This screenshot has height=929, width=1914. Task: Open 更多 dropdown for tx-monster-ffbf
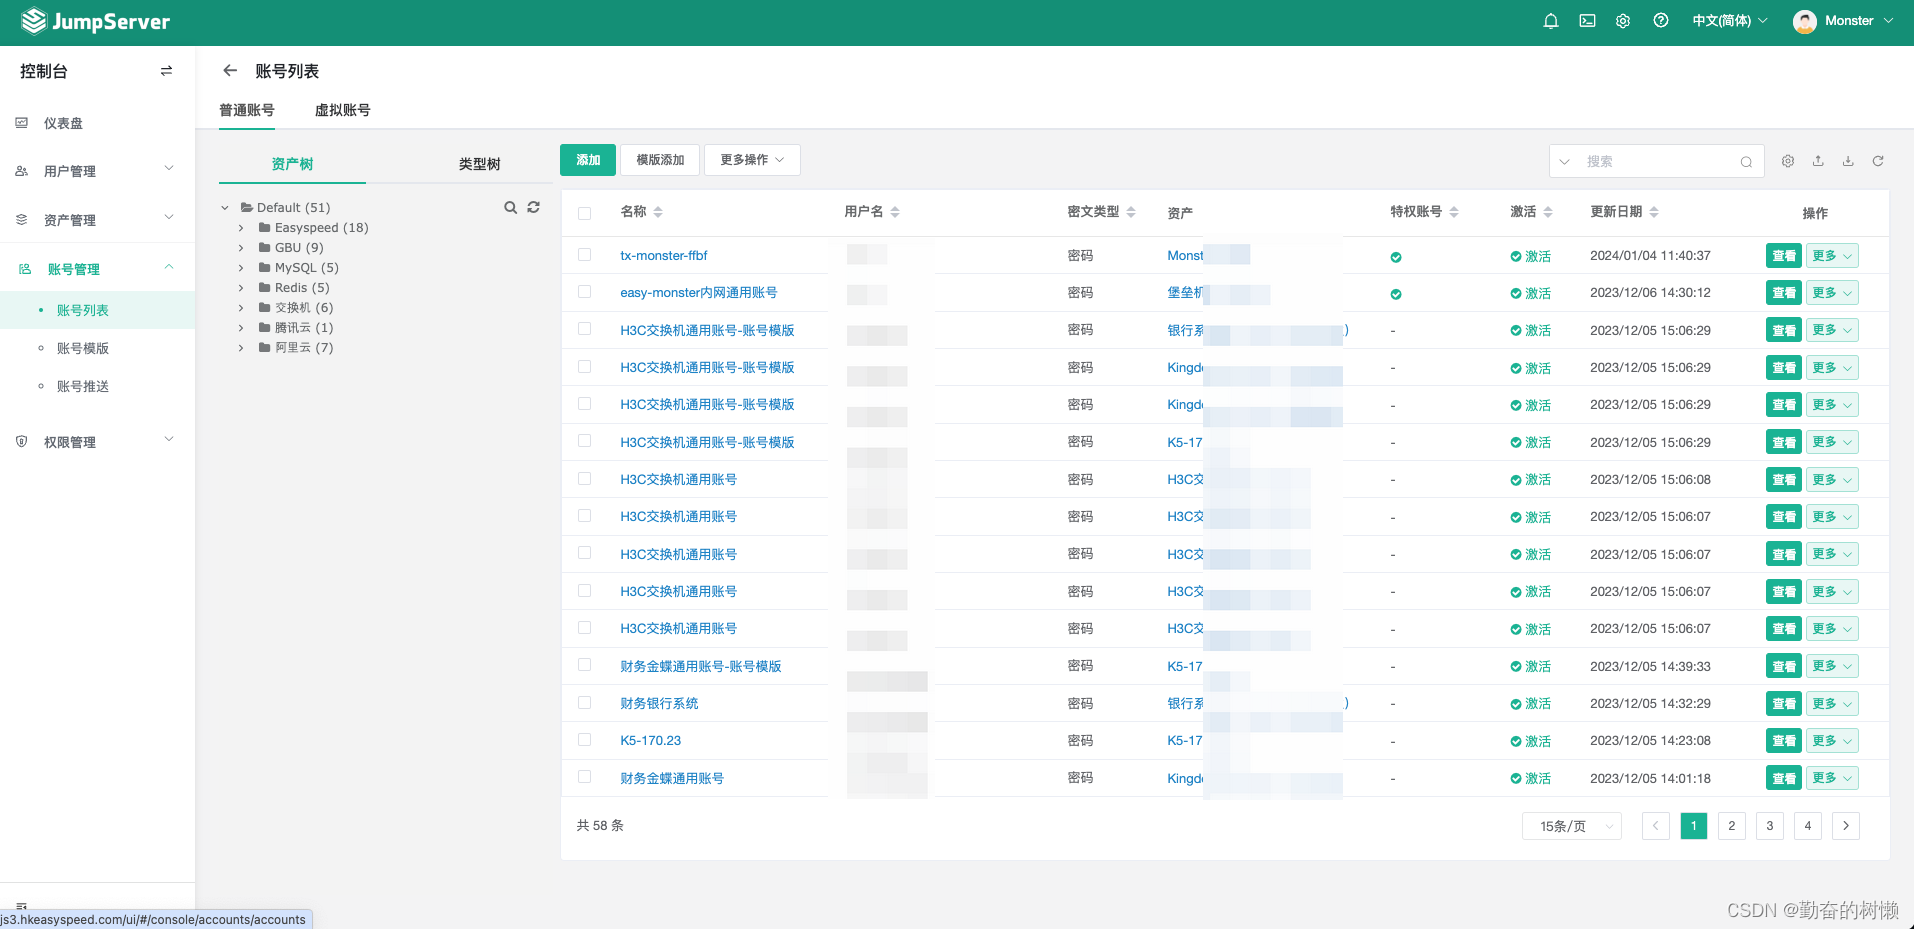click(x=1833, y=256)
